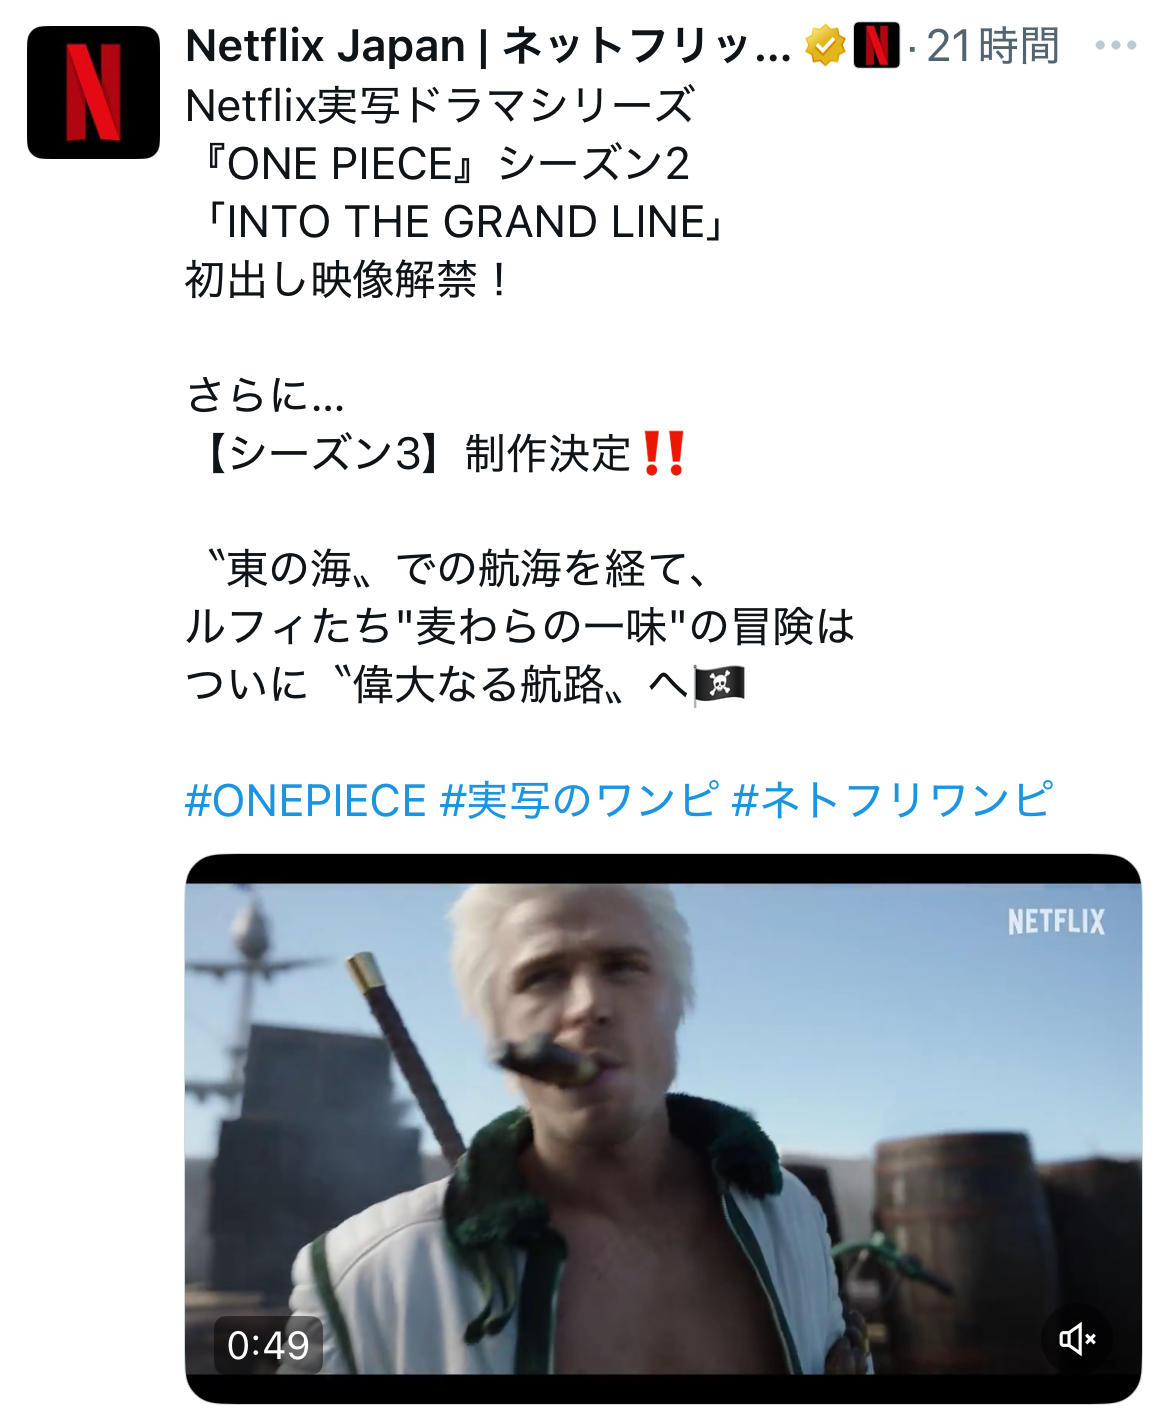Screen dimensions: 1170x1416
Task: Open the #ネトフリワンピ hashtag
Action: click(892, 801)
